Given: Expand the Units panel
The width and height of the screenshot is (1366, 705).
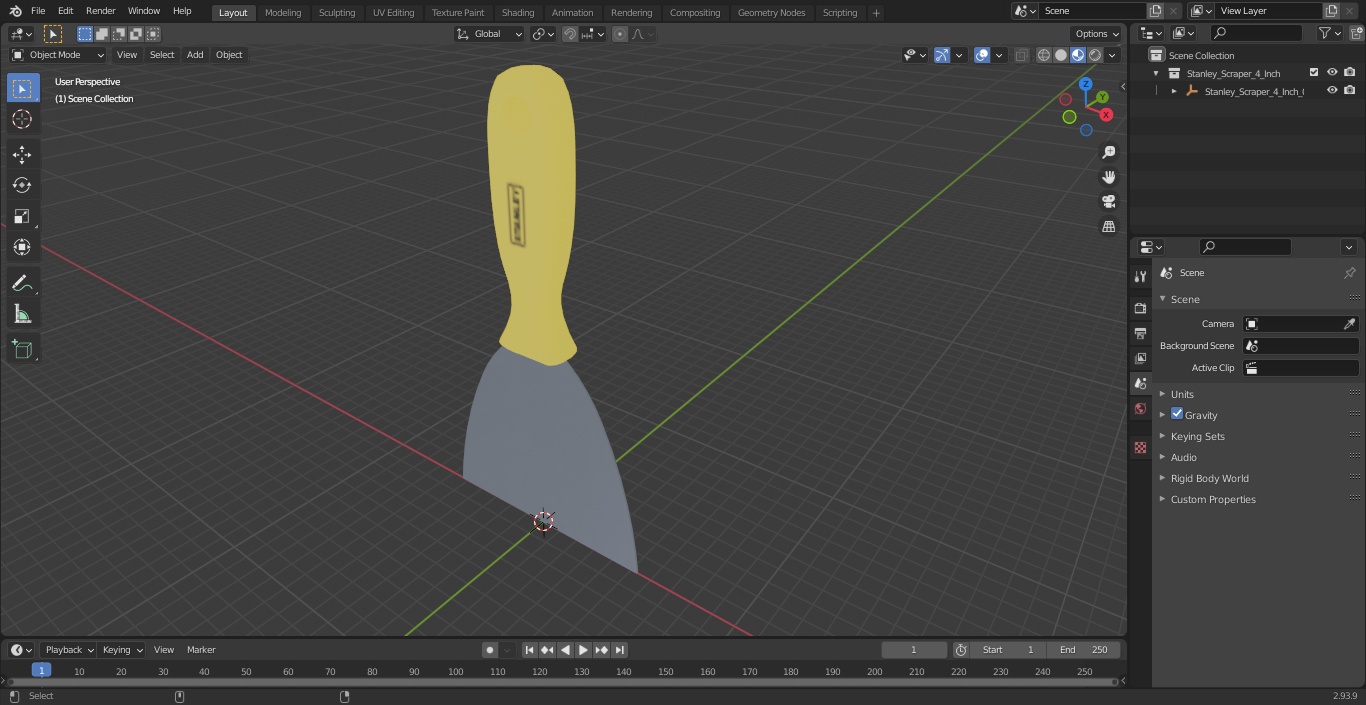Looking at the screenshot, I should (x=1182, y=394).
